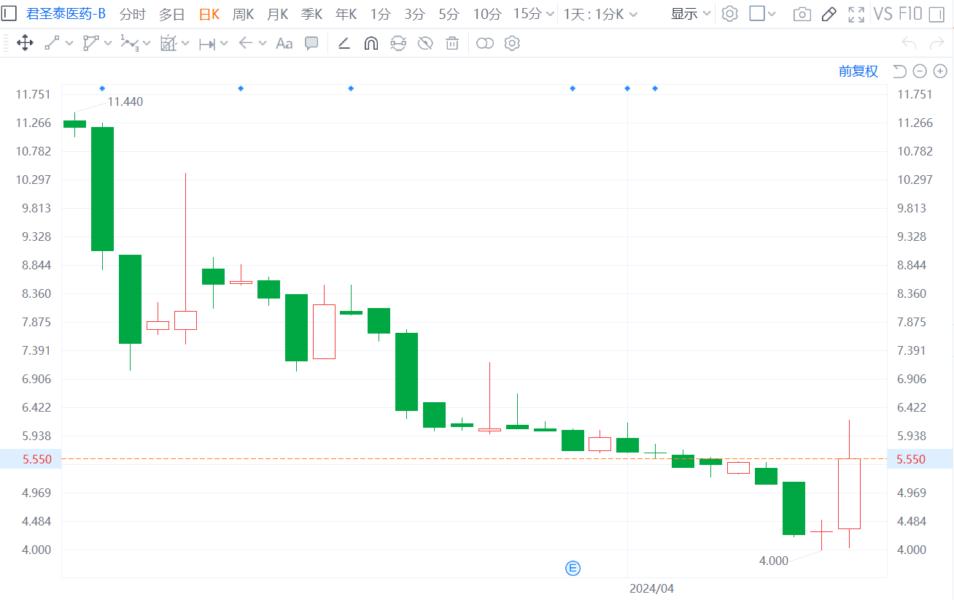Open the VS comparison button
The width and height of the screenshot is (954, 600).
tap(883, 13)
